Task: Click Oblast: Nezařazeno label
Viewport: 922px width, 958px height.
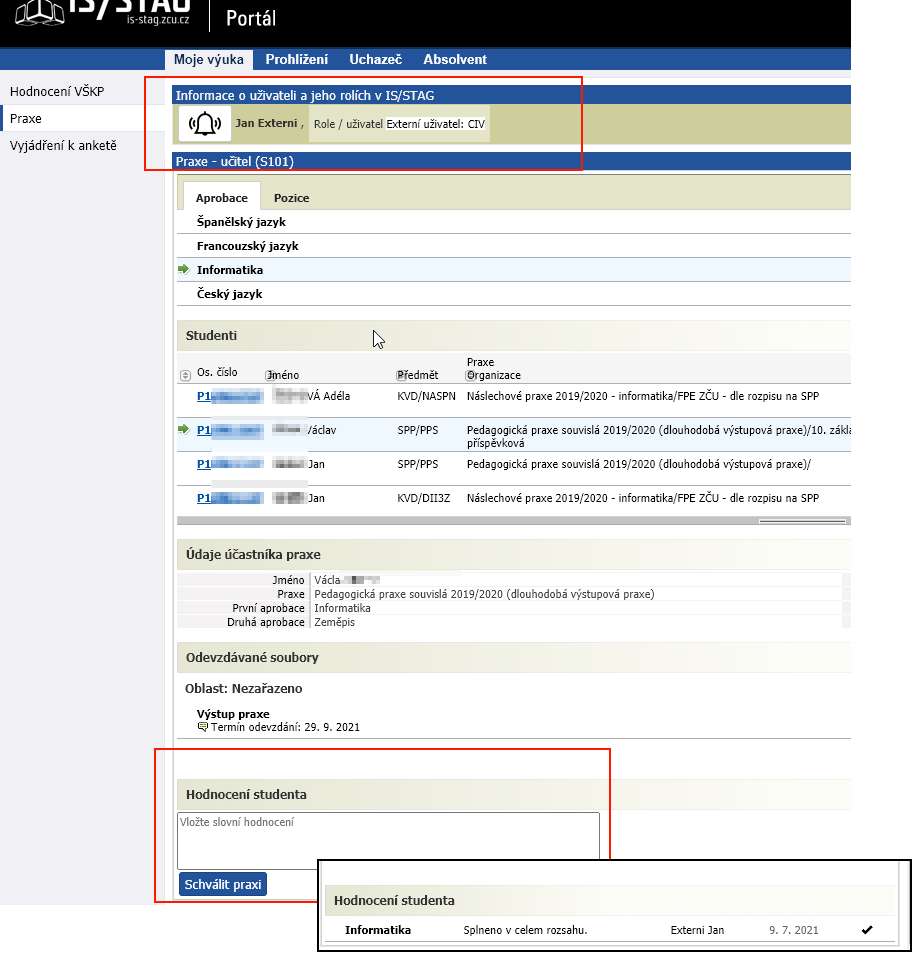Action: (243, 689)
